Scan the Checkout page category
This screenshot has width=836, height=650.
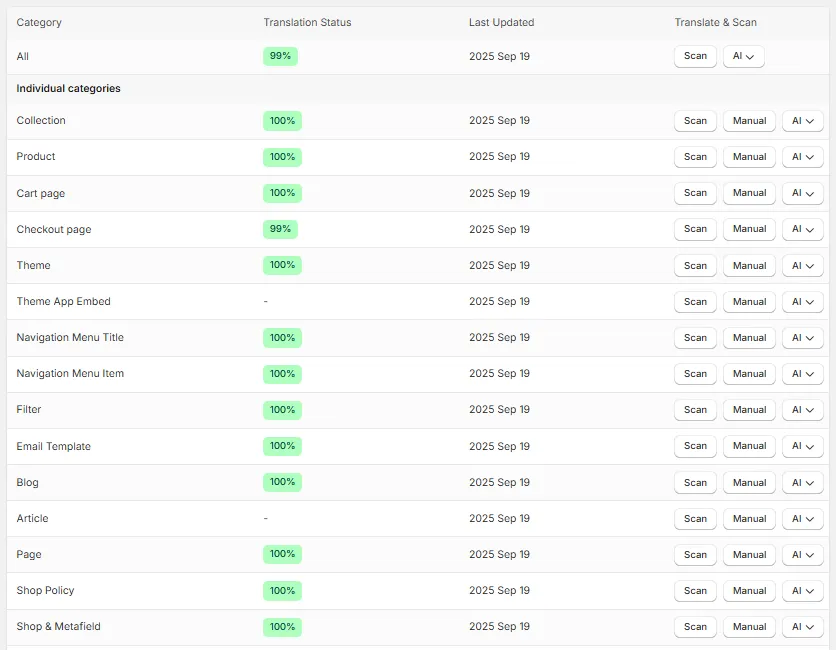pos(695,229)
